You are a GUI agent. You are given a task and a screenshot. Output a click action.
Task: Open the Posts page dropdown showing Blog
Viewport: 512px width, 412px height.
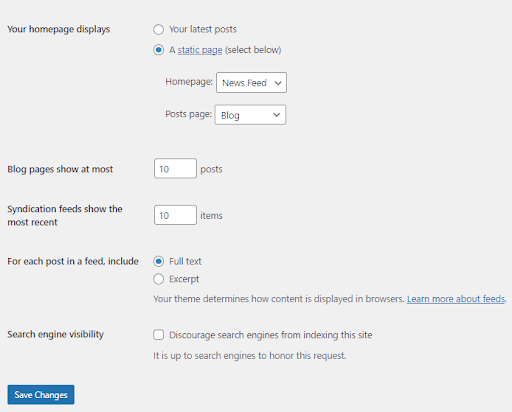click(x=250, y=115)
